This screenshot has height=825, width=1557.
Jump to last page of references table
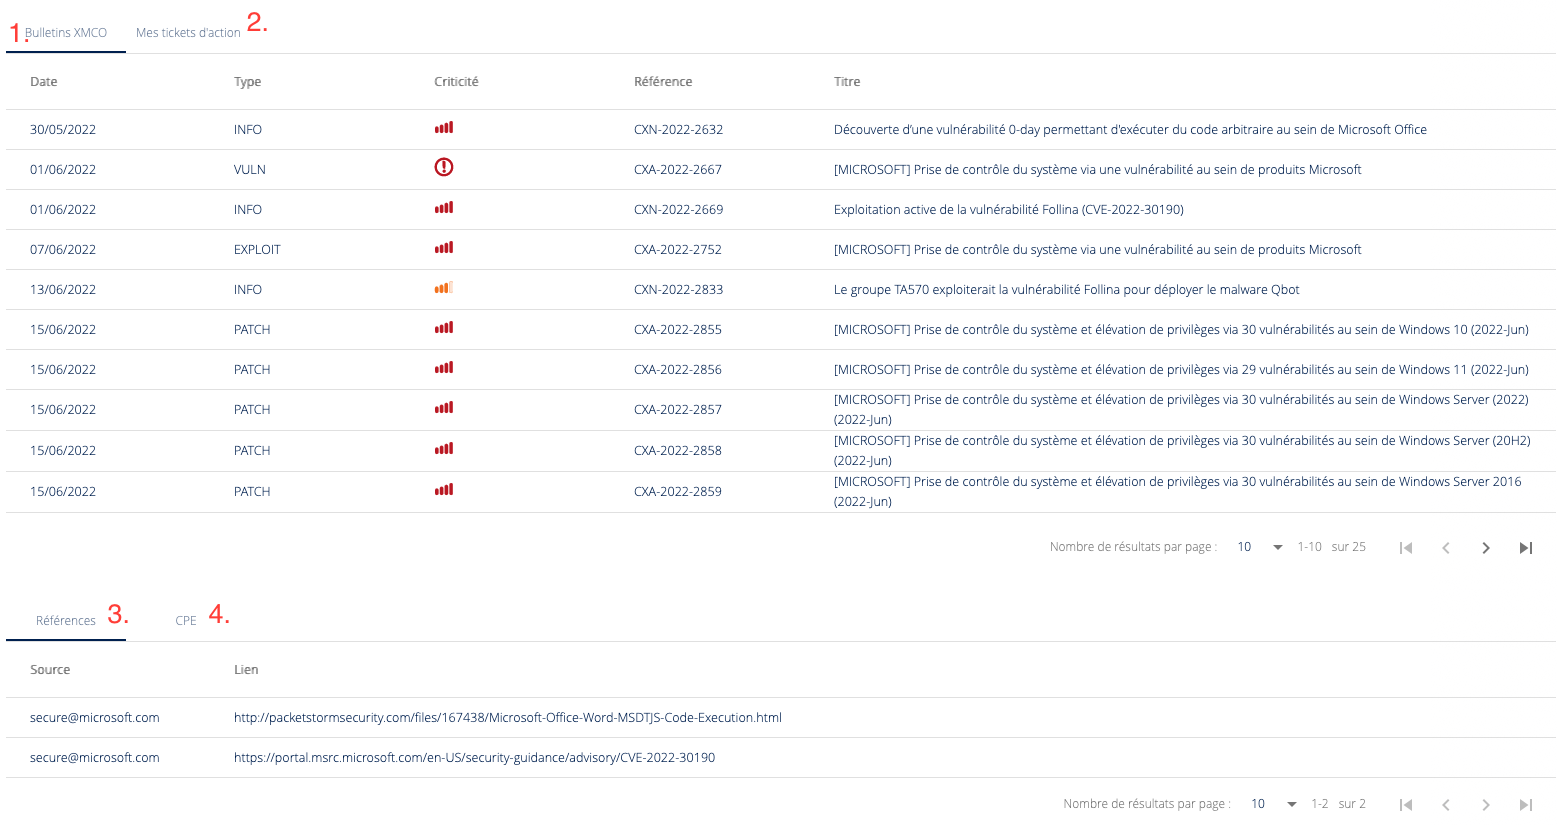1526,805
